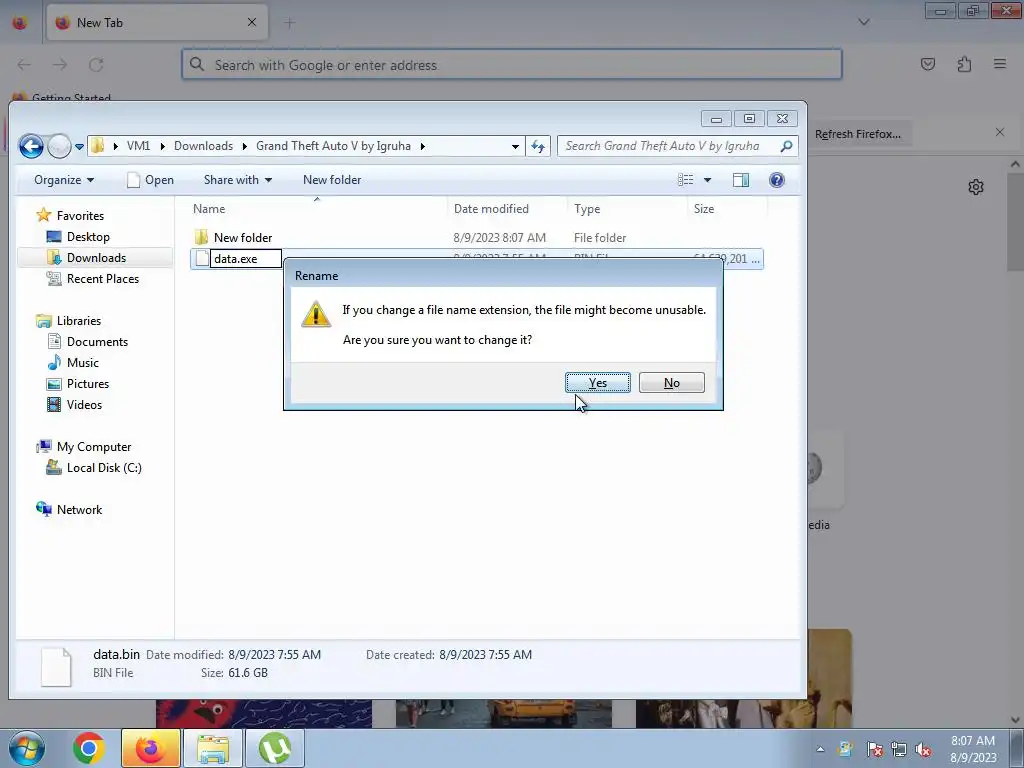Open the Pictures library
The height and width of the screenshot is (768, 1024).
coord(88,383)
